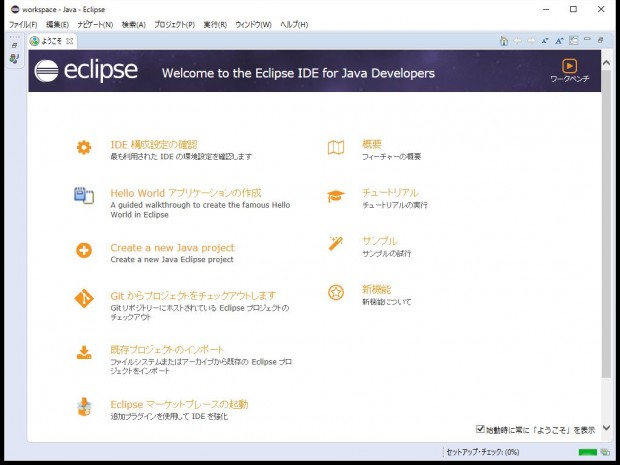Click the Eclipse logo in the banner
Image resolution: width=620 pixels, height=465 pixels.
tap(86, 70)
